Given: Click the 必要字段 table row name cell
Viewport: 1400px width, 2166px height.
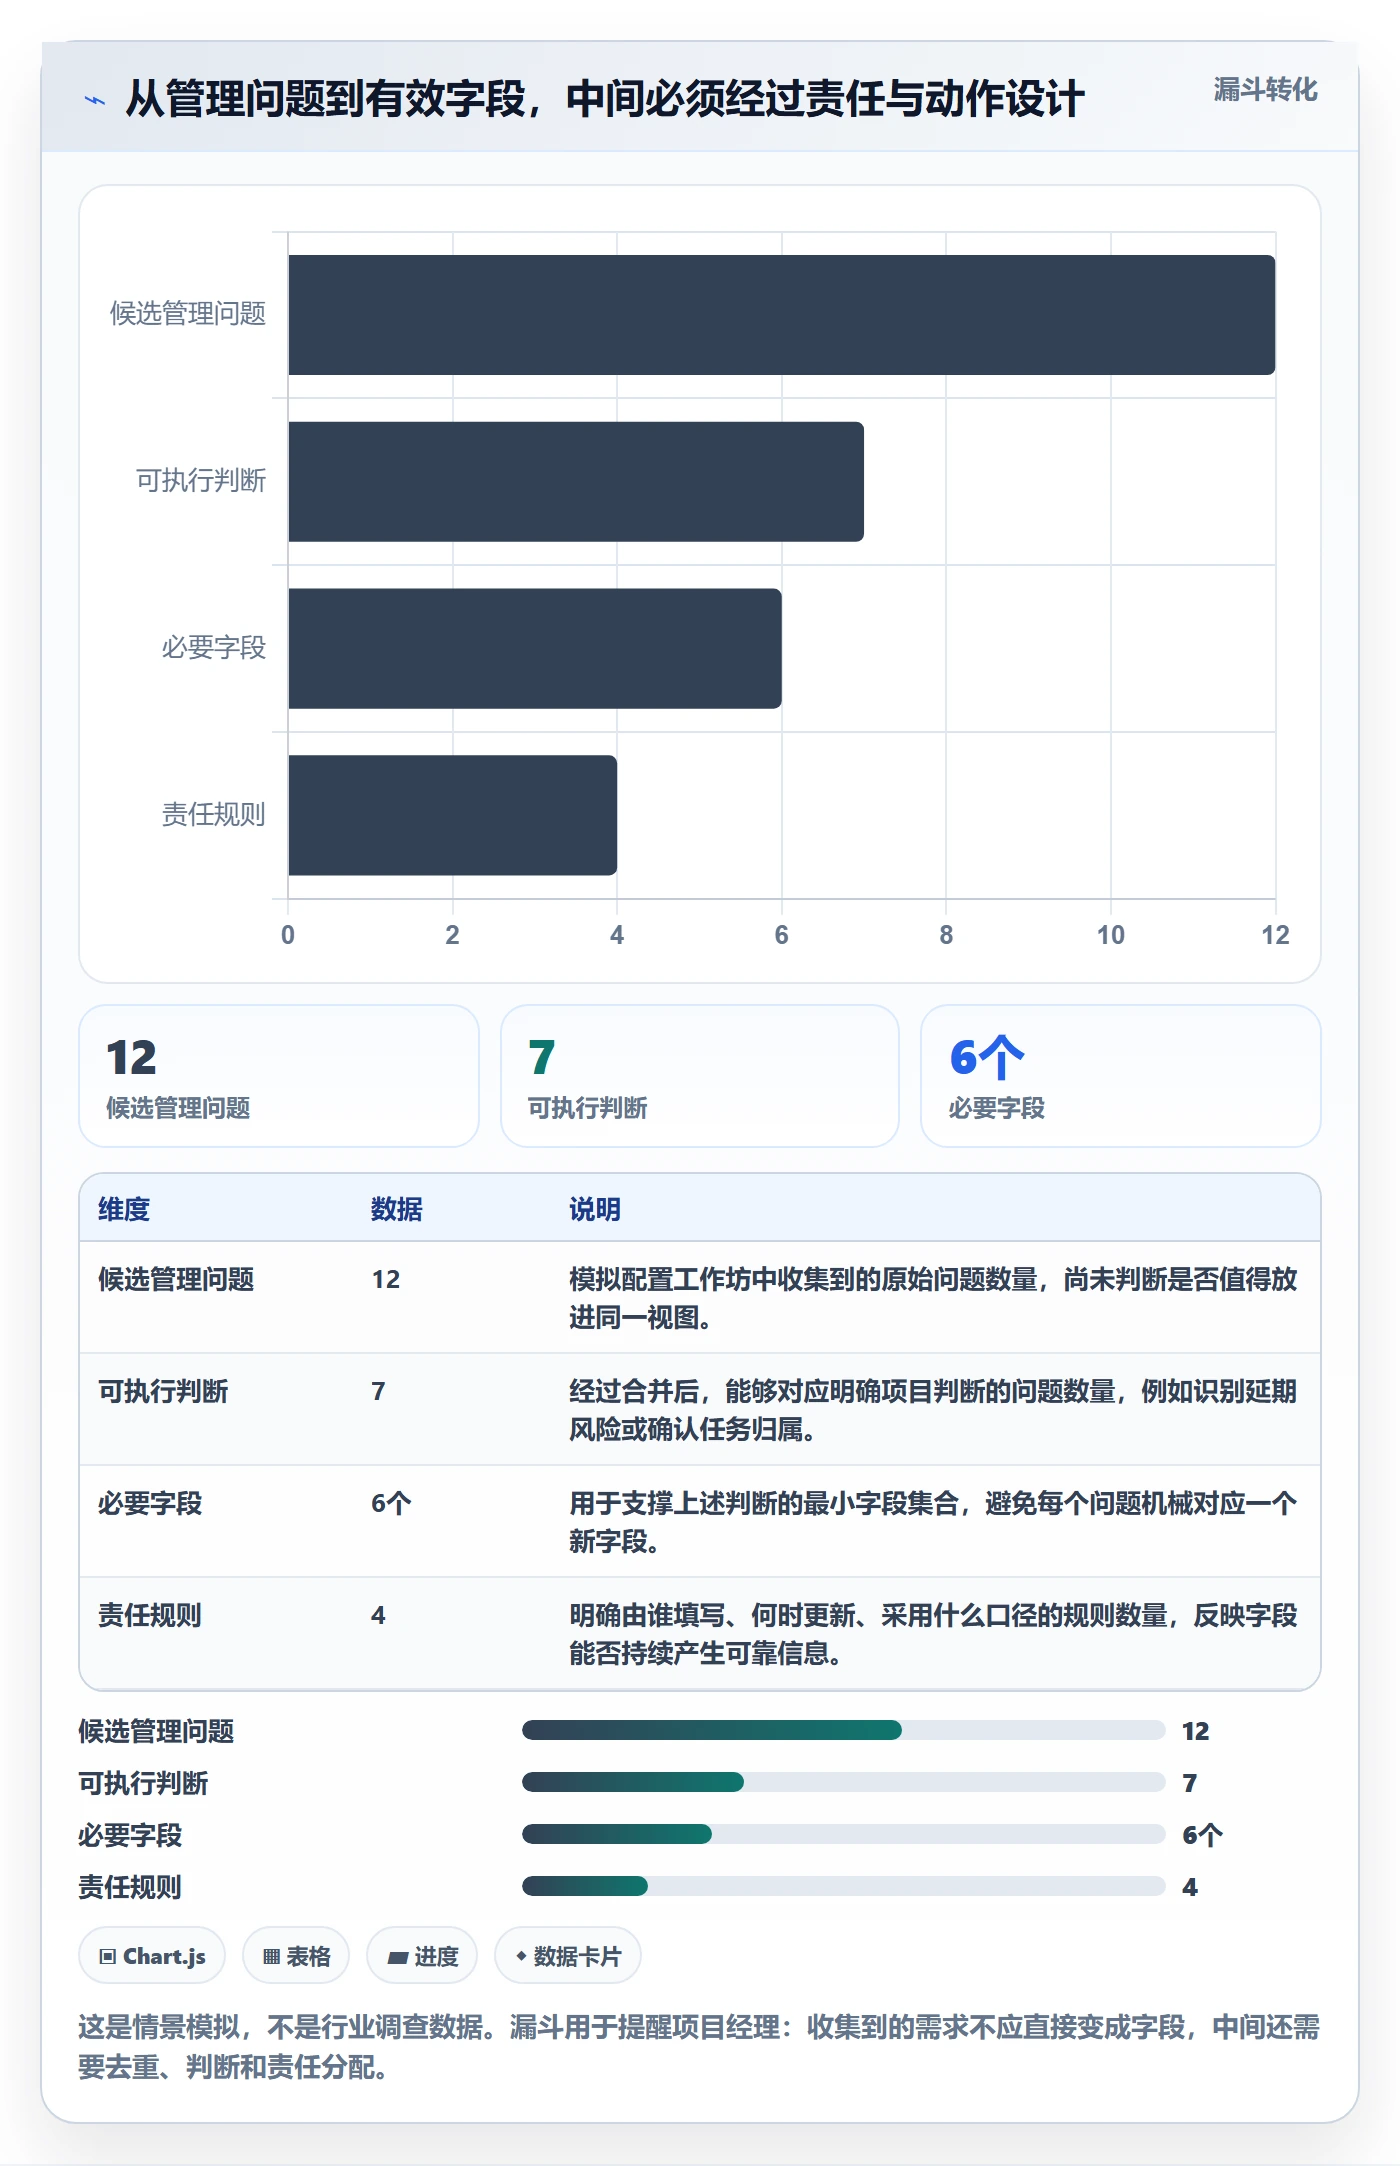Looking at the screenshot, I should [x=150, y=1503].
